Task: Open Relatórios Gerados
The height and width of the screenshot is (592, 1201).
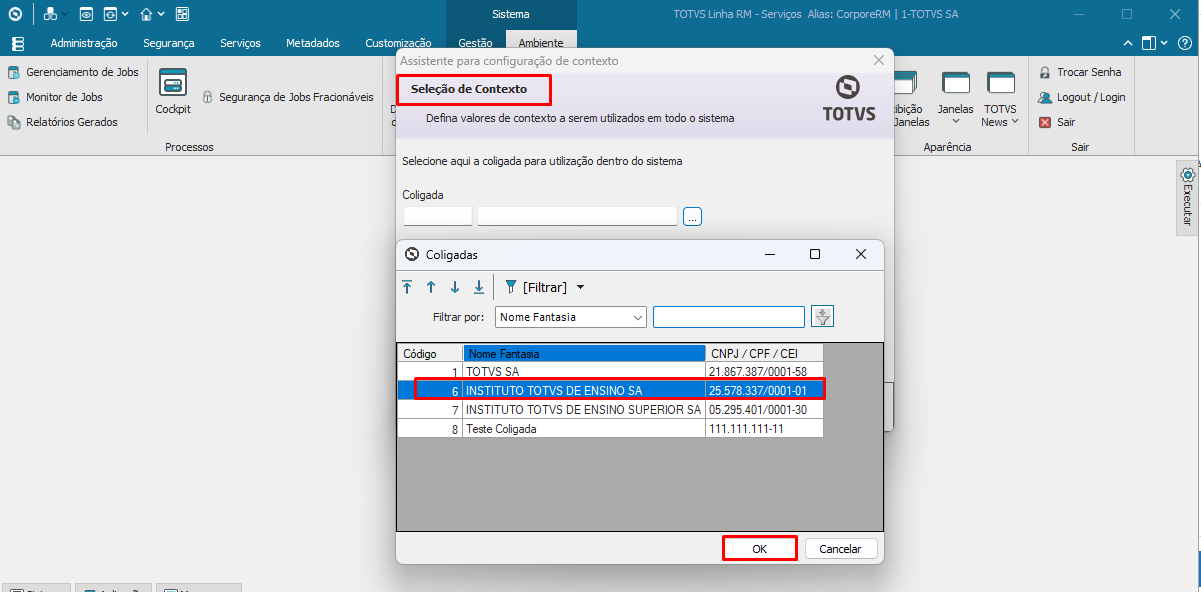Action: point(62,122)
